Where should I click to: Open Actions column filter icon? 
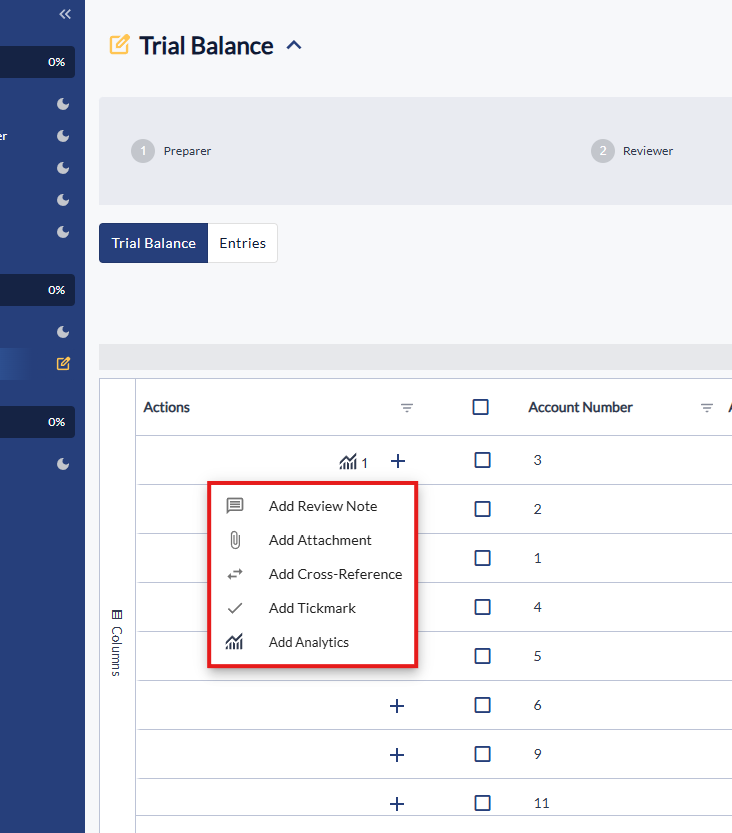(407, 408)
